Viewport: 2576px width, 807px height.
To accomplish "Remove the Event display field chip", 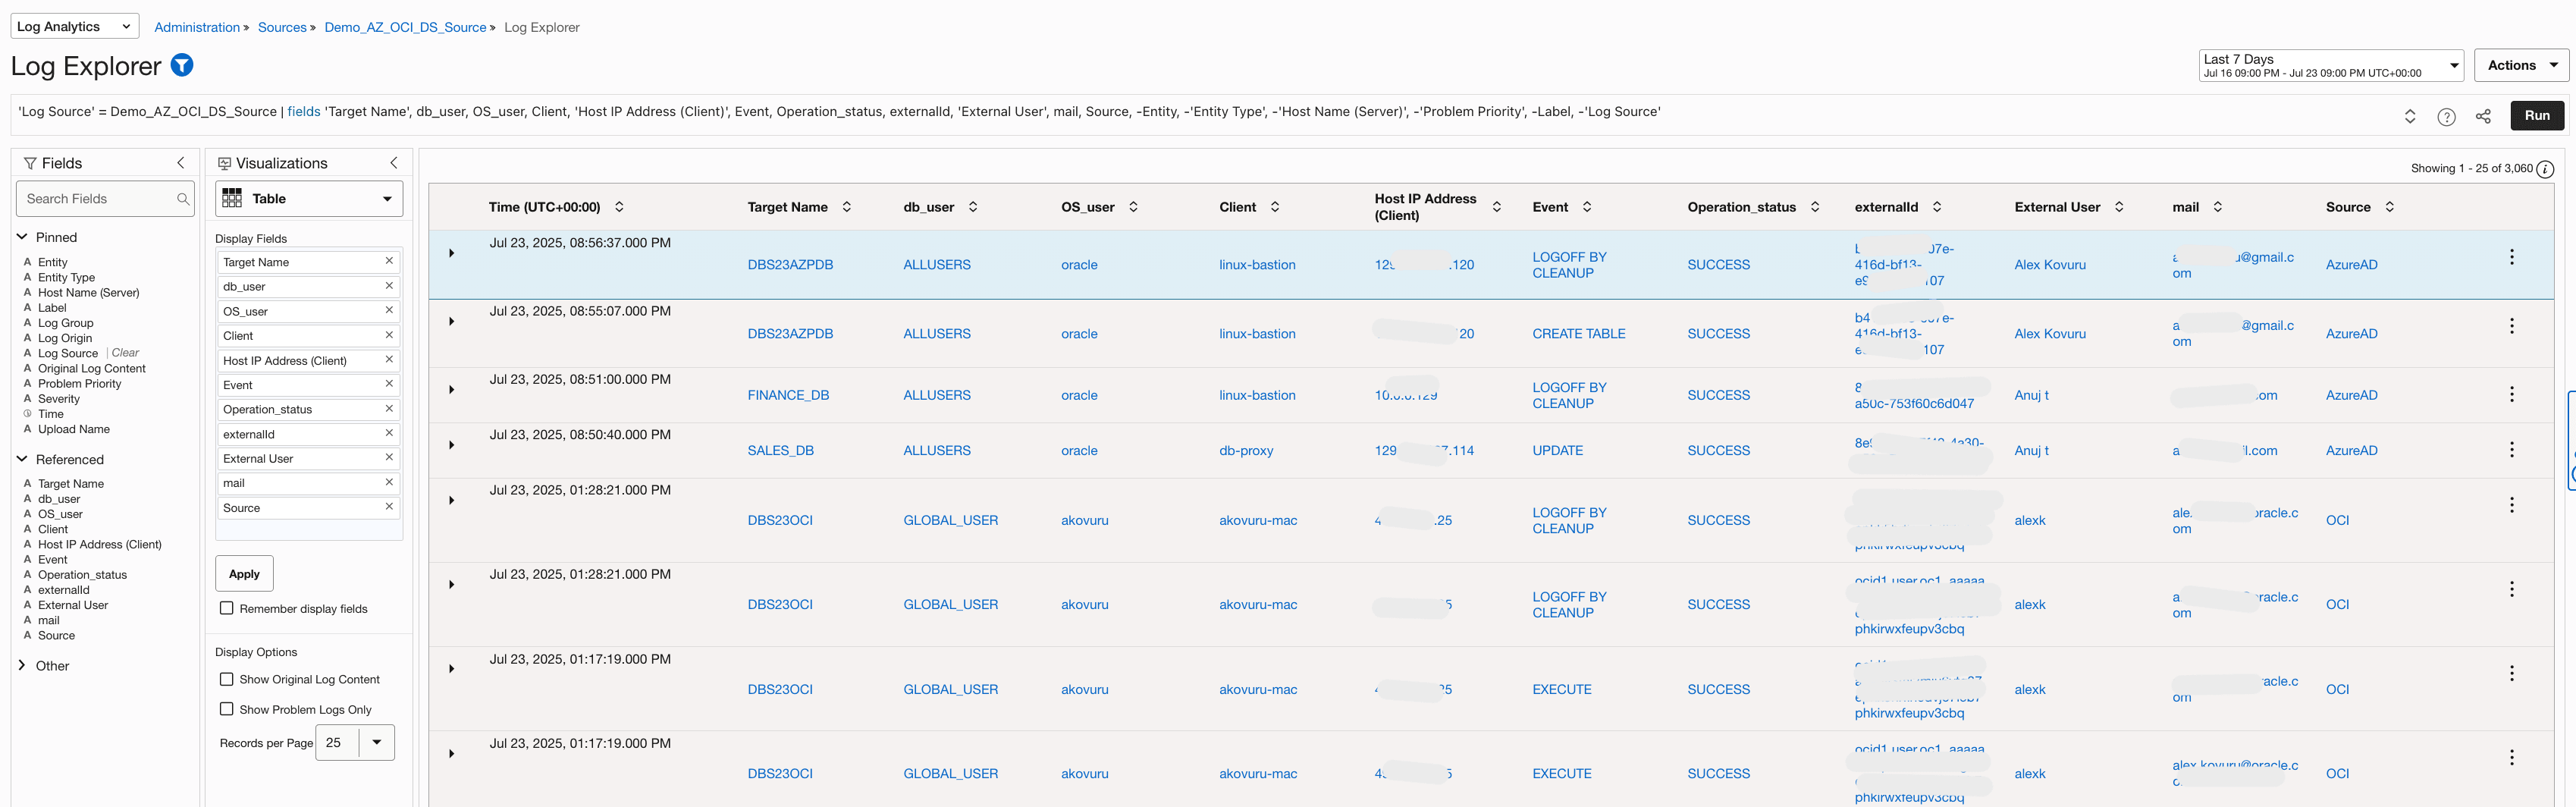I will pos(389,384).
